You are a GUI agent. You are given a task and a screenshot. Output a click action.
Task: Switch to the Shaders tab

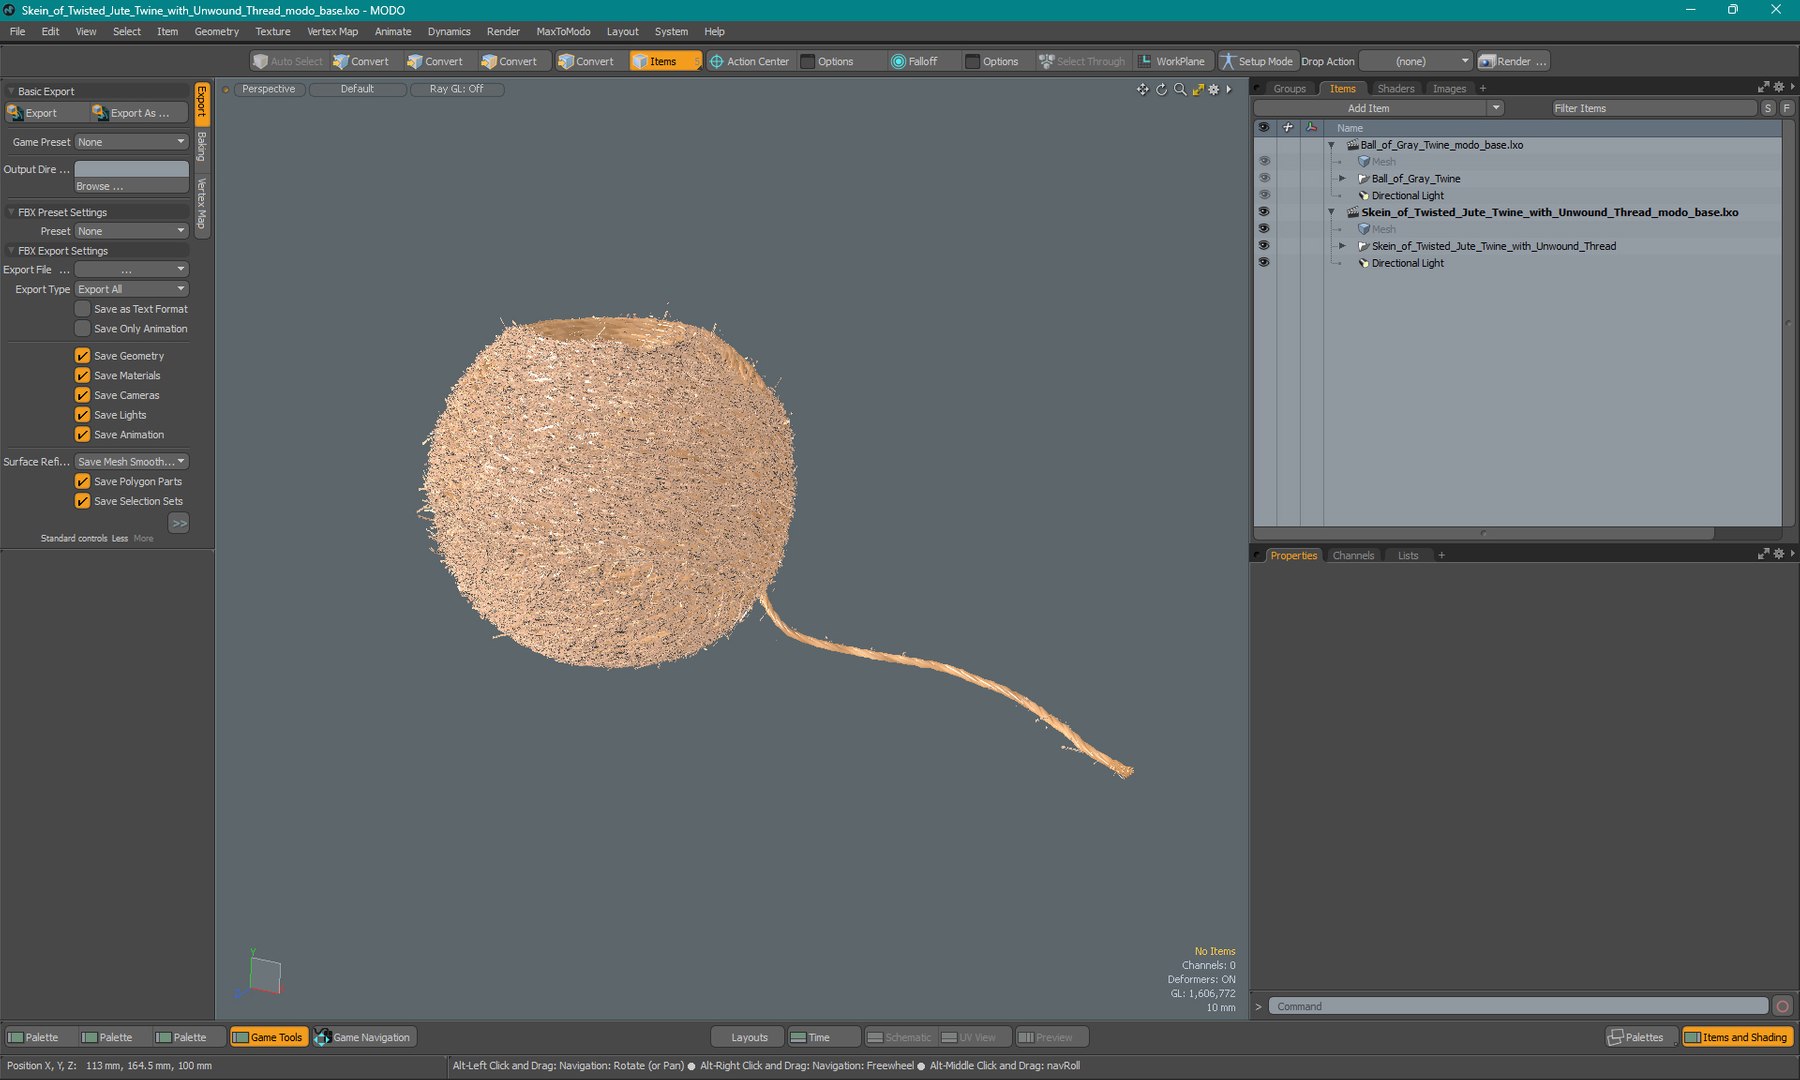pos(1396,89)
